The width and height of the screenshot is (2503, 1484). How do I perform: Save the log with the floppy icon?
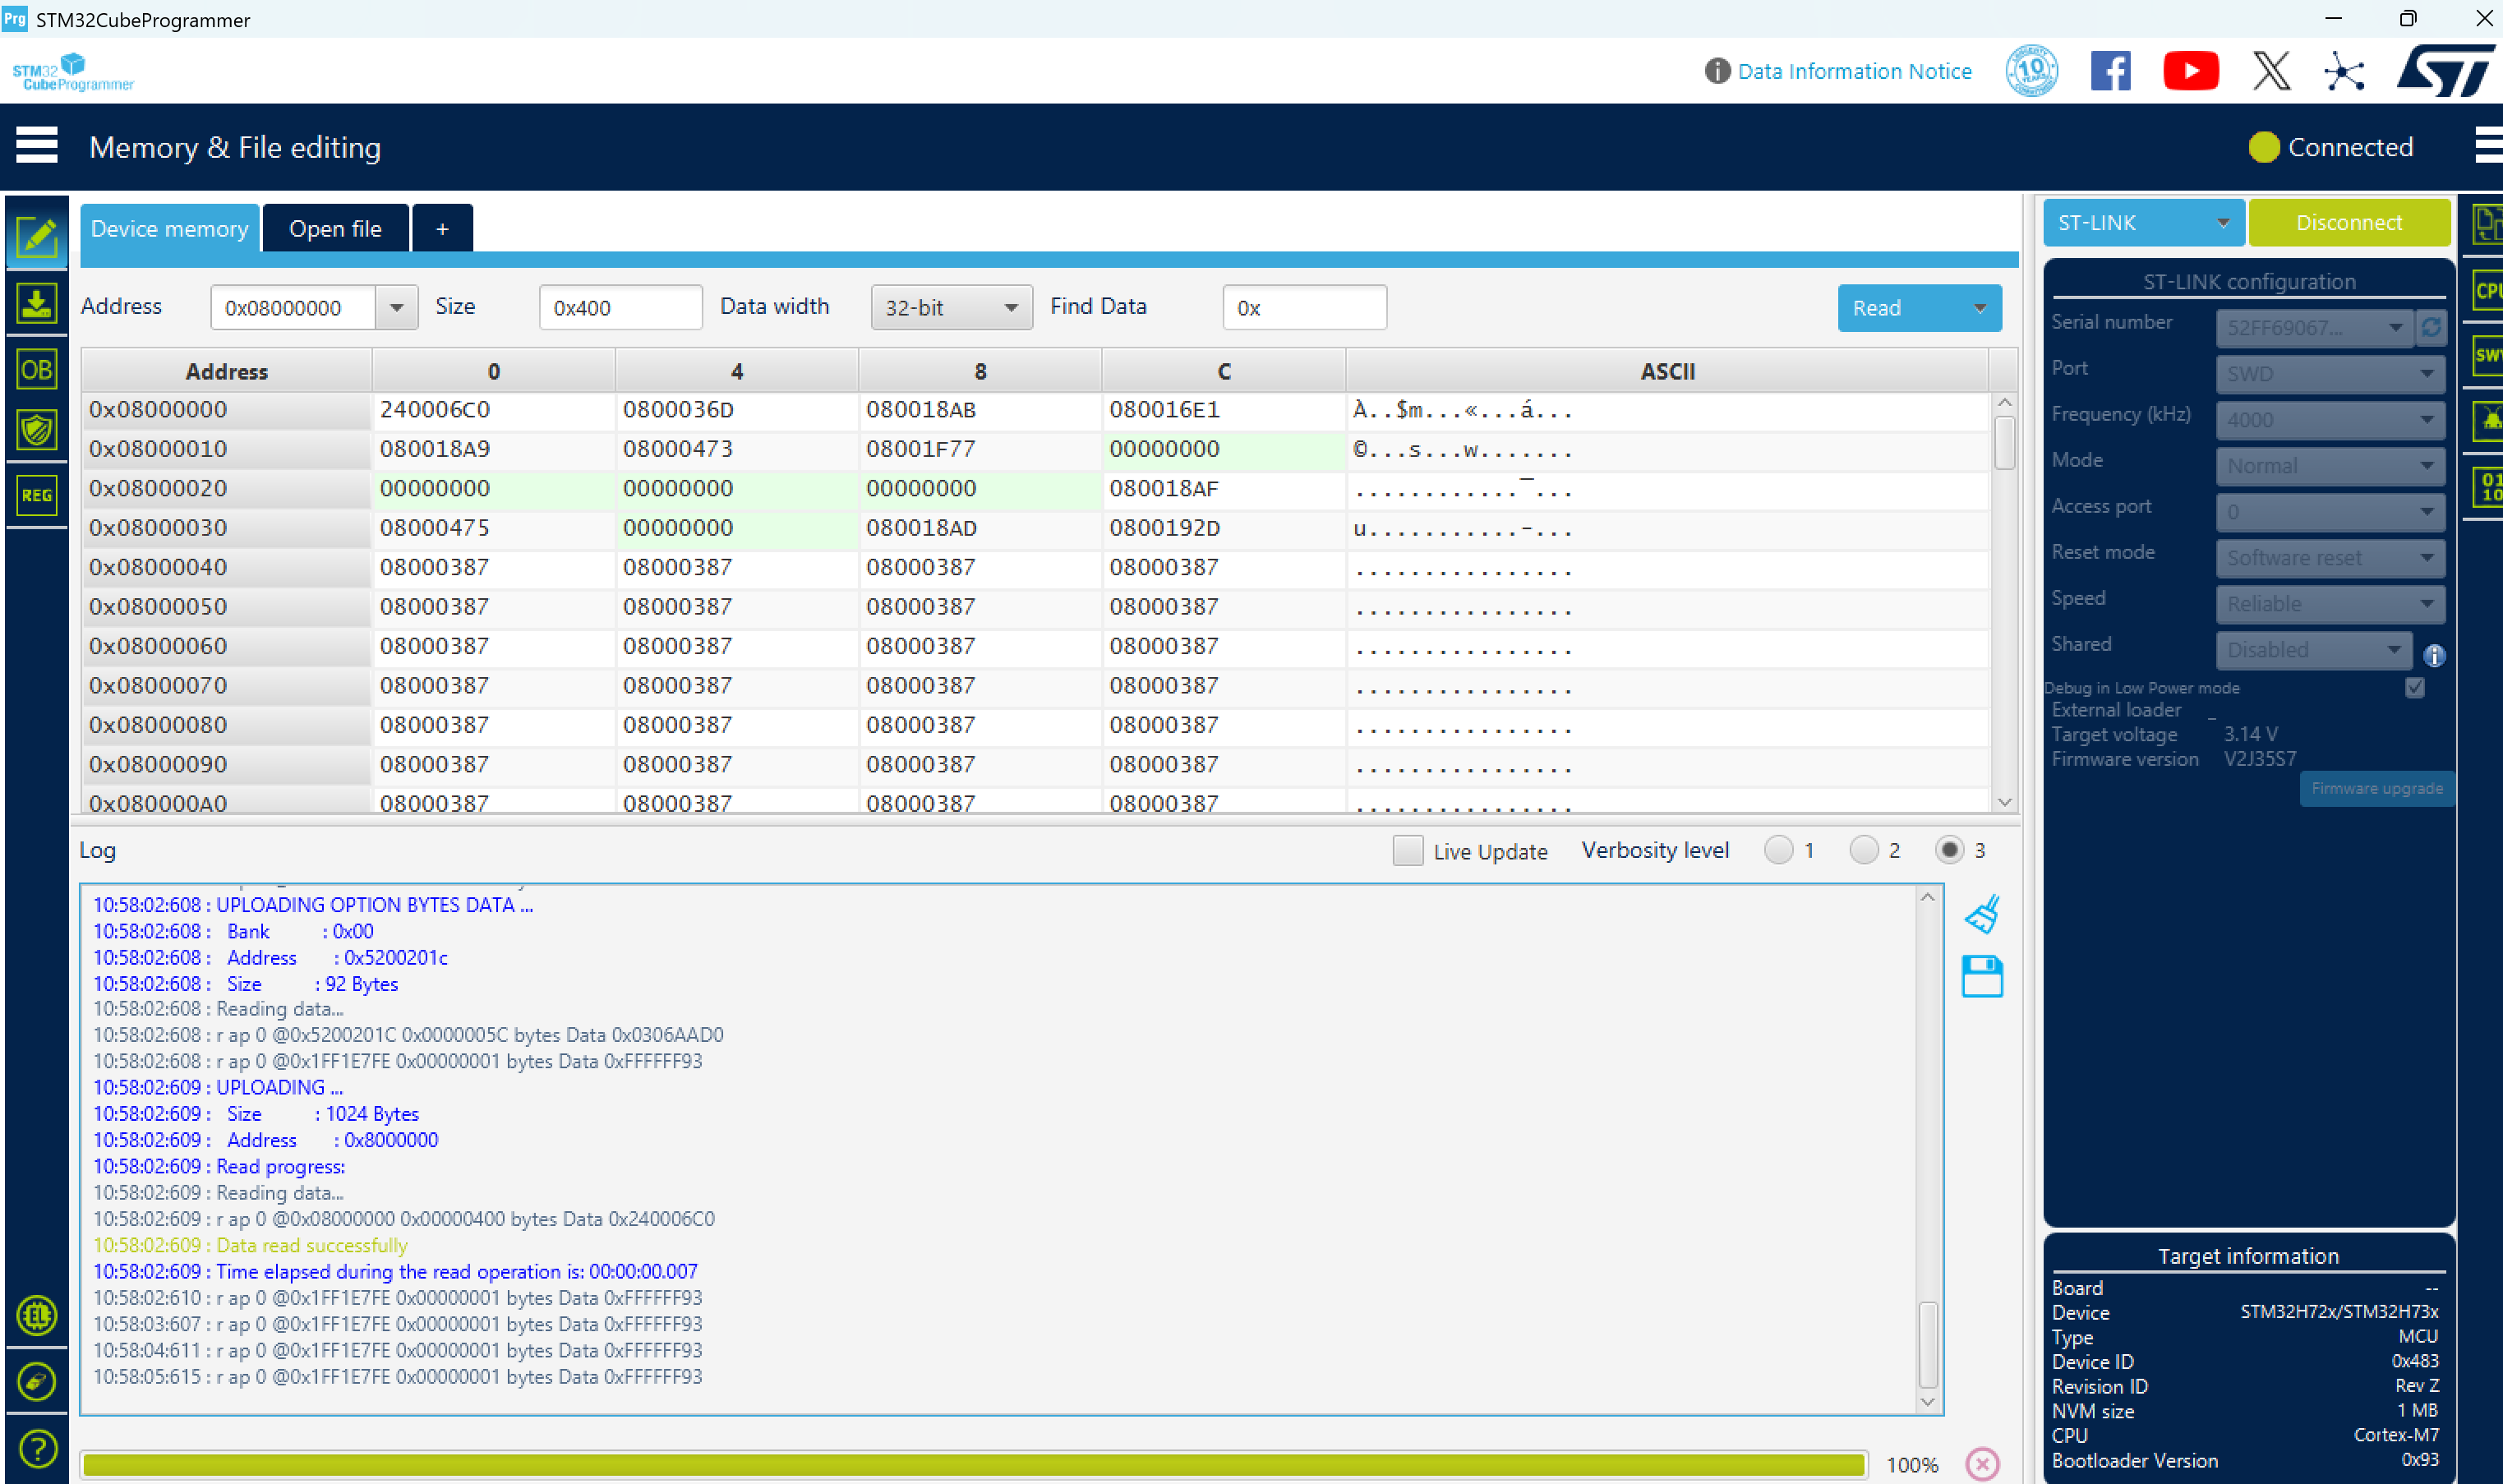pos(1982,976)
